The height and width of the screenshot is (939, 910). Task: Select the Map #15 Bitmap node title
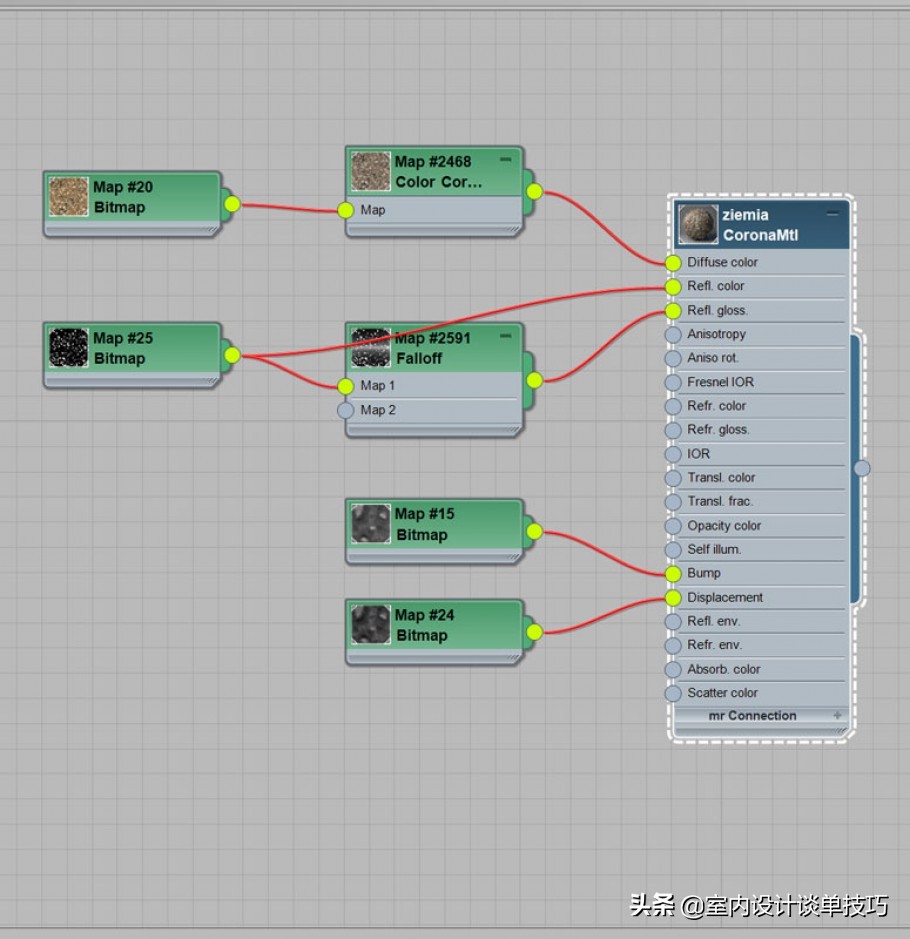point(424,524)
